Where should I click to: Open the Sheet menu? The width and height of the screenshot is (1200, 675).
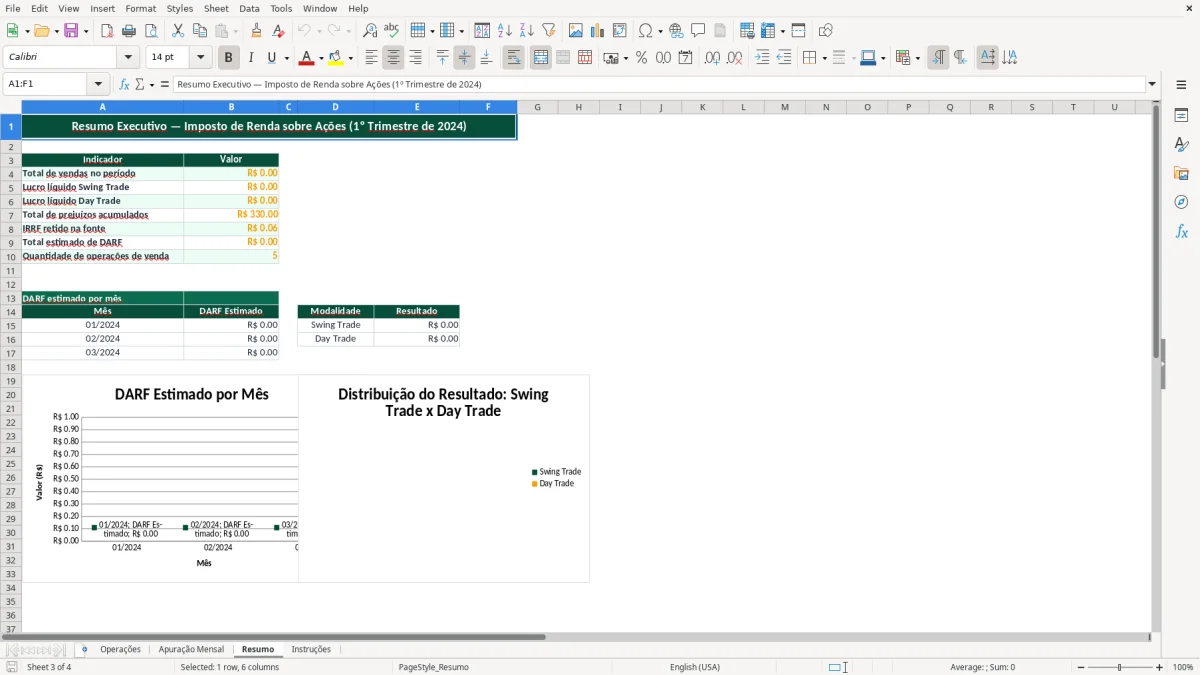pyautogui.click(x=216, y=8)
